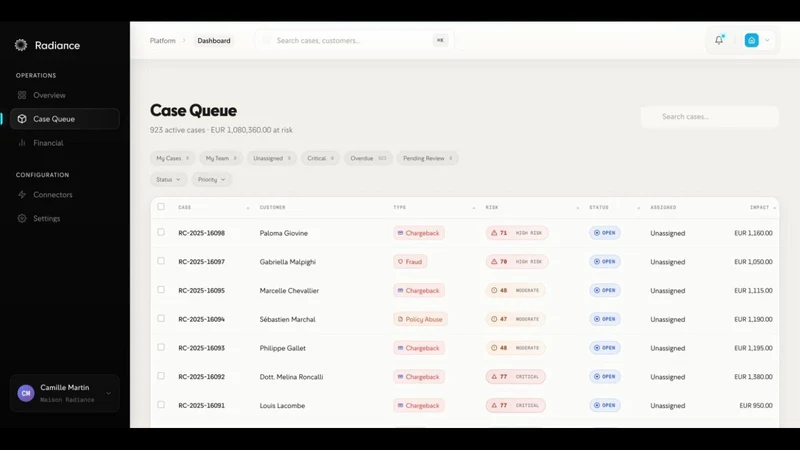This screenshot has height=450, width=800.
Task: Sort the table by Status column
Action: [638, 208]
